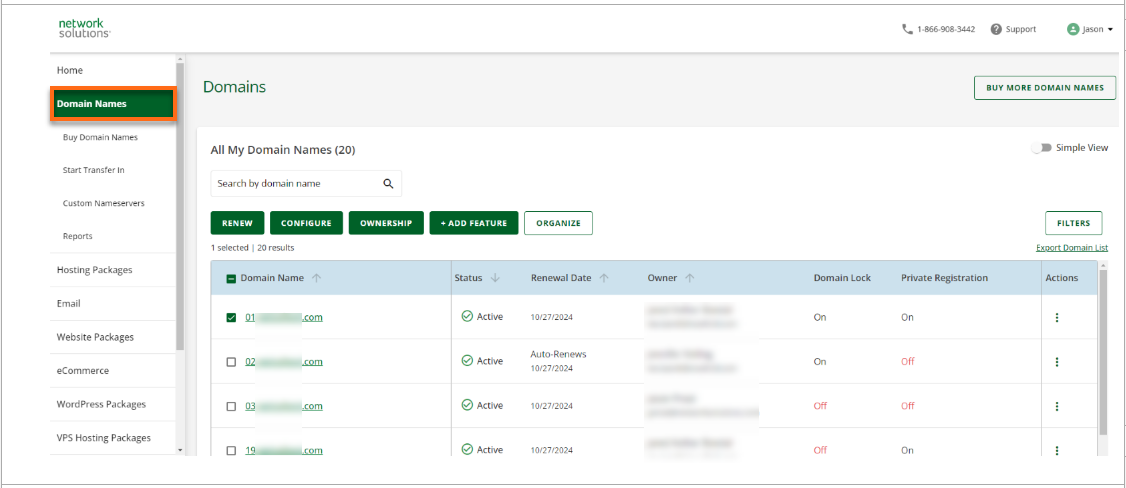The height and width of the screenshot is (488, 1126).
Task: Click the search magnifier icon
Action: tap(388, 184)
